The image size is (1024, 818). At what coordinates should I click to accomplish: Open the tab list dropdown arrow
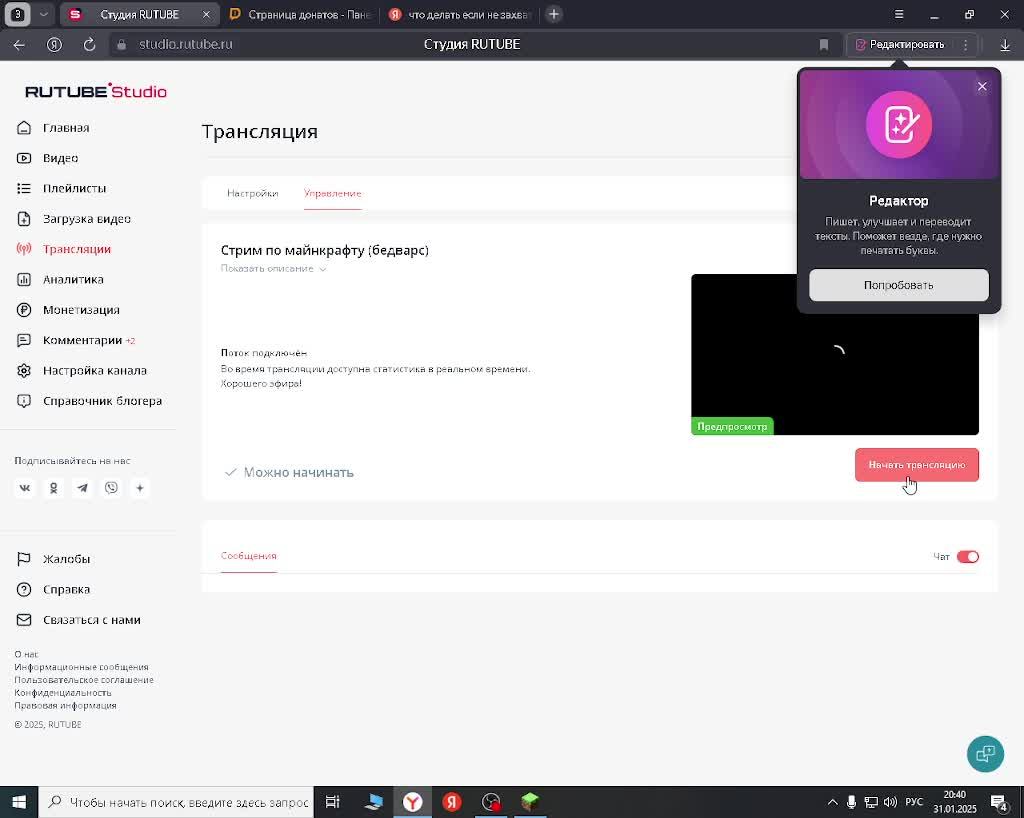pos(44,14)
